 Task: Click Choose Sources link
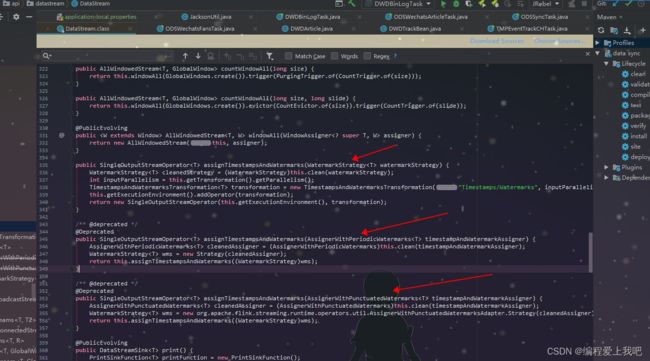point(558,41)
